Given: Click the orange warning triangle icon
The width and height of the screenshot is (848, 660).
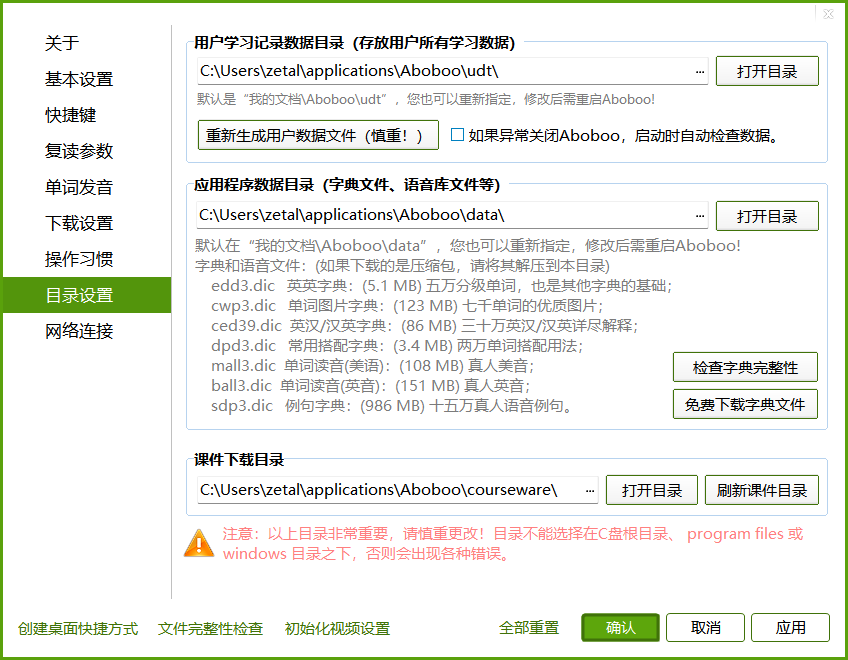Looking at the screenshot, I should click(x=199, y=544).
